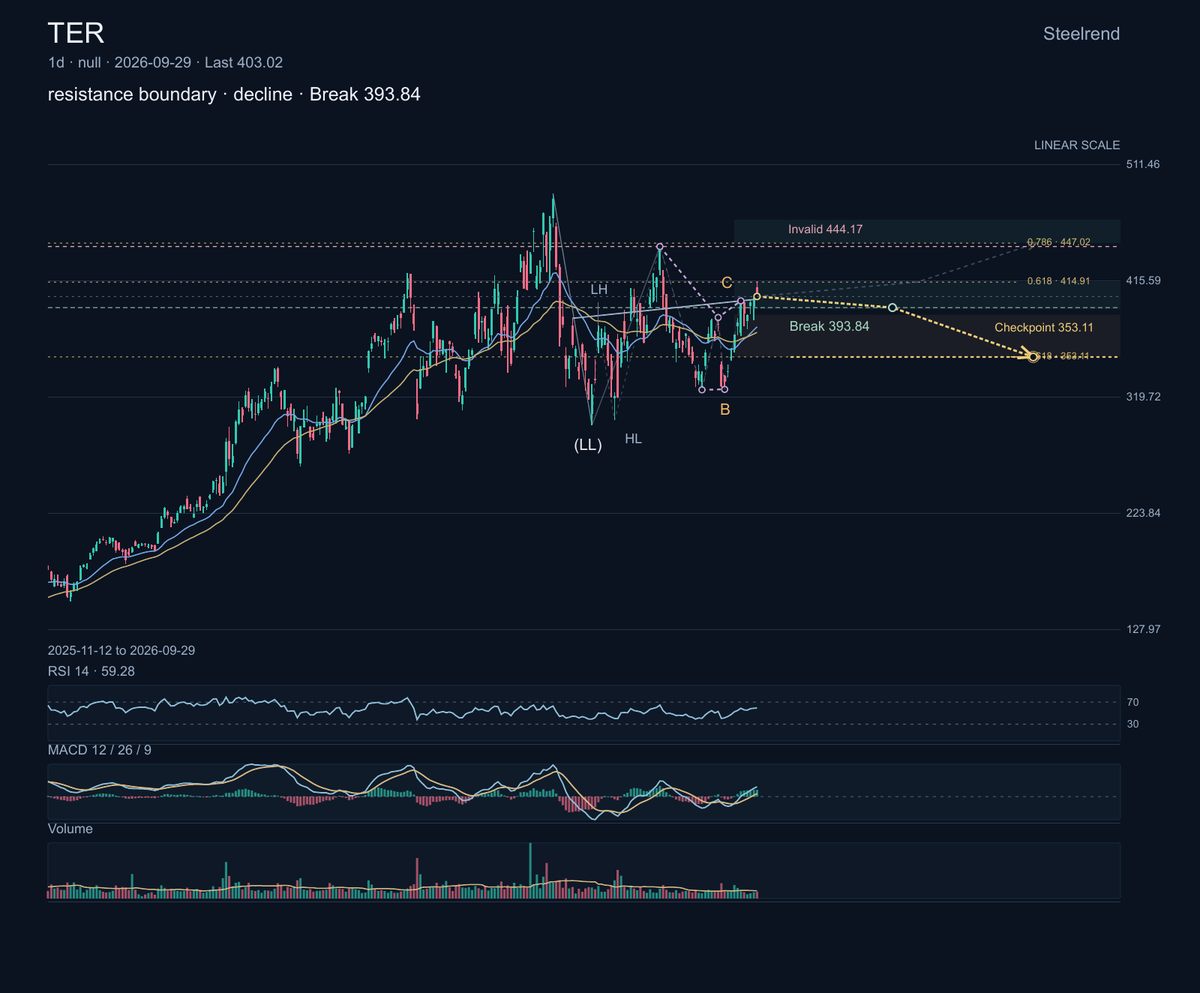Select the LINEAR SCALE label
This screenshot has height=993, width=1200.
(x=1077, y=145)
